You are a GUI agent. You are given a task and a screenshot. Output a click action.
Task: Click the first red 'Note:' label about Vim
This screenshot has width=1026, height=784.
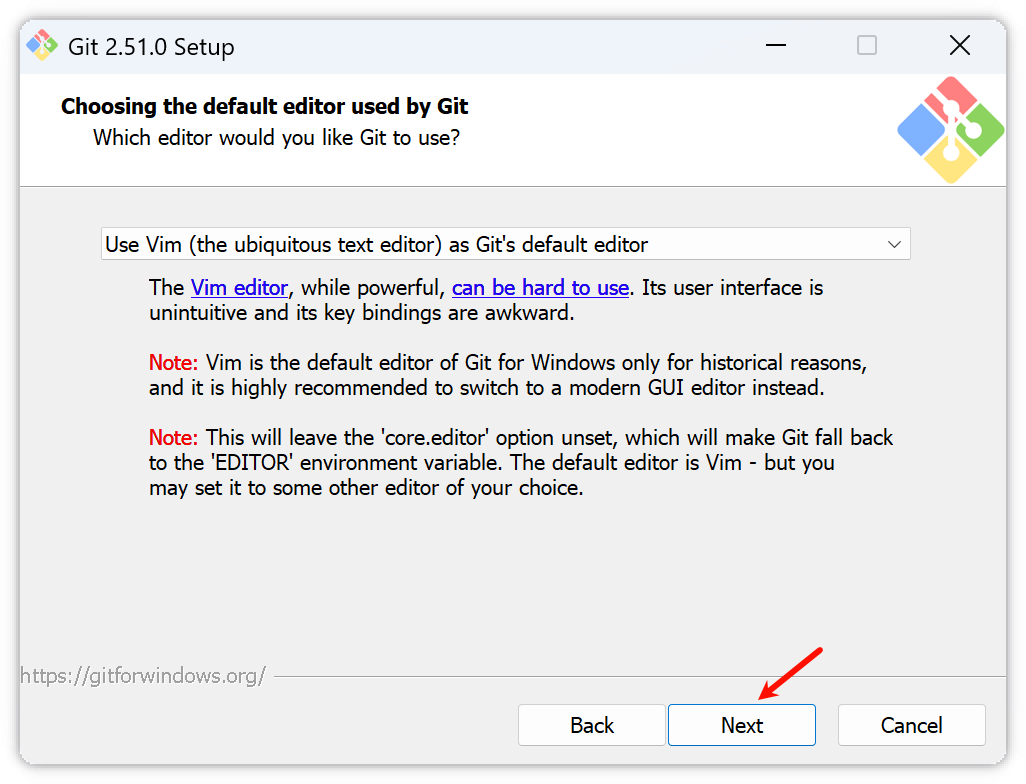click(x=174, y=361)
